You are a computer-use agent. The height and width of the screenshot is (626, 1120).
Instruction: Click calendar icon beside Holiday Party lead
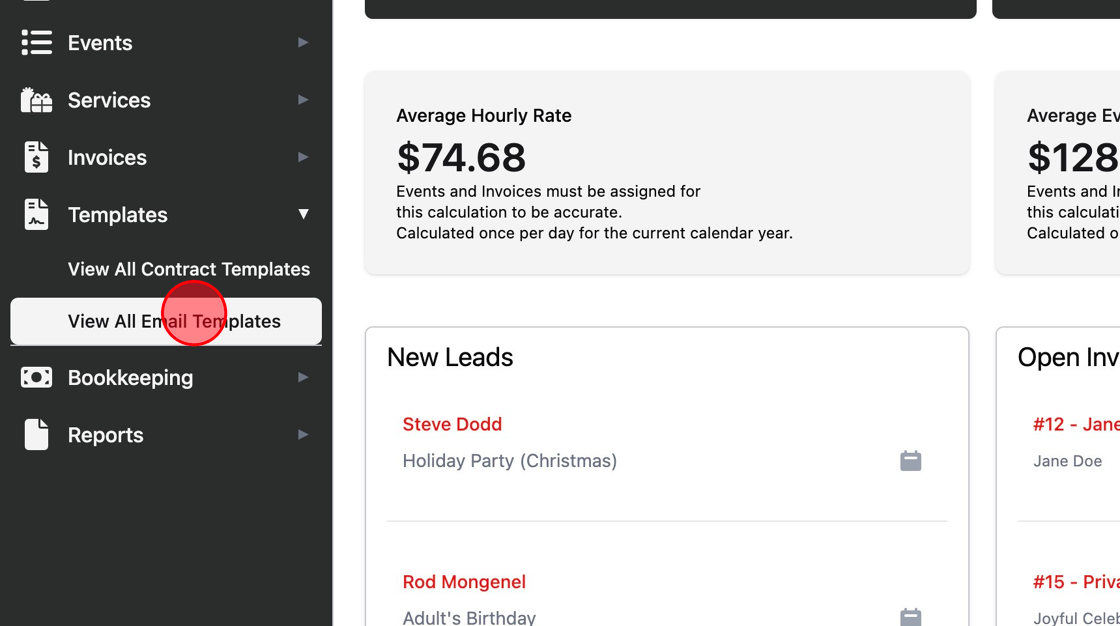(910, 461)
